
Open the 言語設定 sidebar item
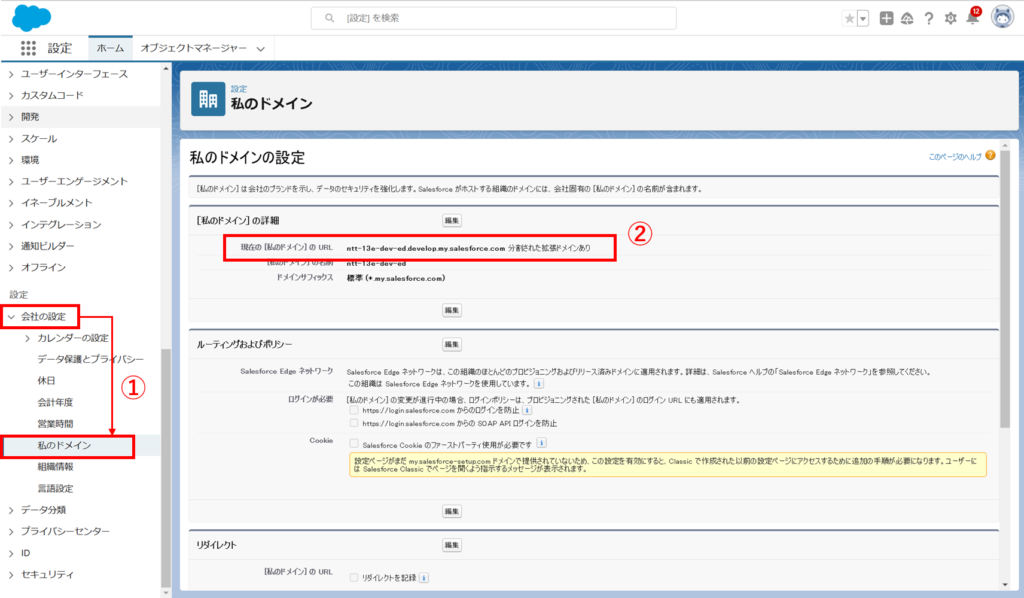(56, 488)
